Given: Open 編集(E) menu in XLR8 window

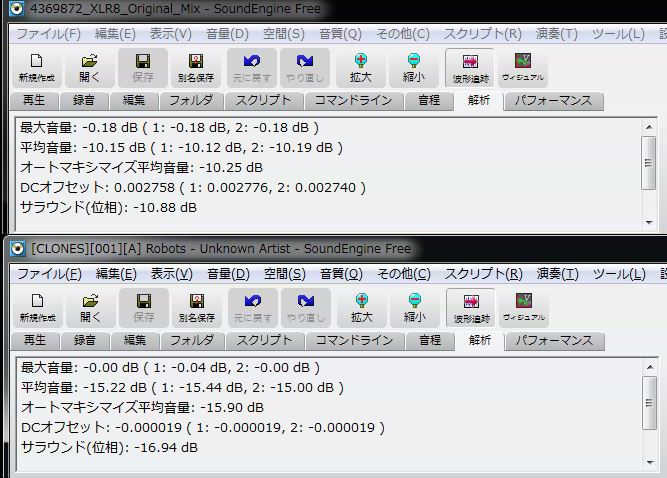Looking at the screenshot, I should point(115,34).
